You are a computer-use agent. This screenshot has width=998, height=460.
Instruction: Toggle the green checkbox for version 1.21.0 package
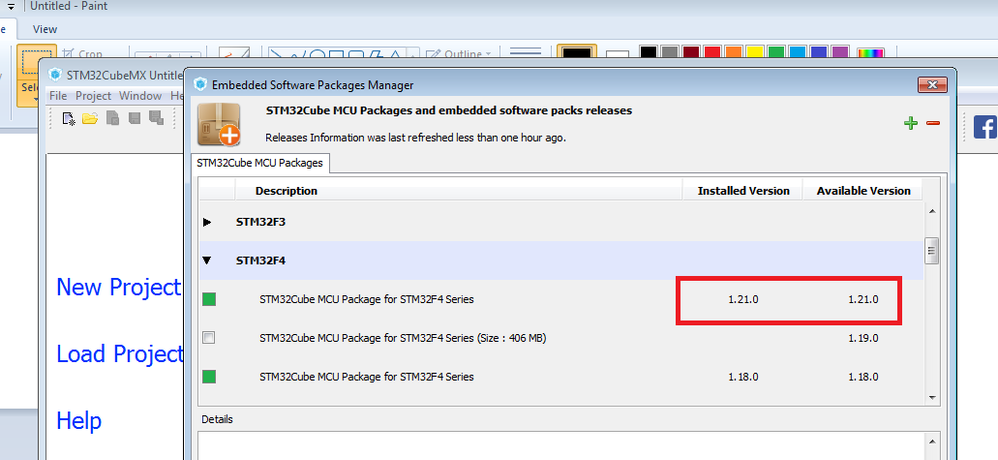pos(209,299)
